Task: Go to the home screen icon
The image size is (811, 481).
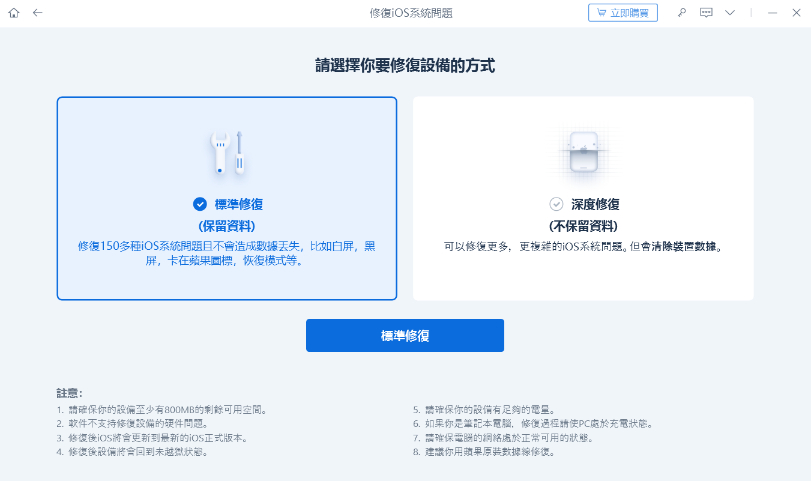Action: tap(14, 13)
